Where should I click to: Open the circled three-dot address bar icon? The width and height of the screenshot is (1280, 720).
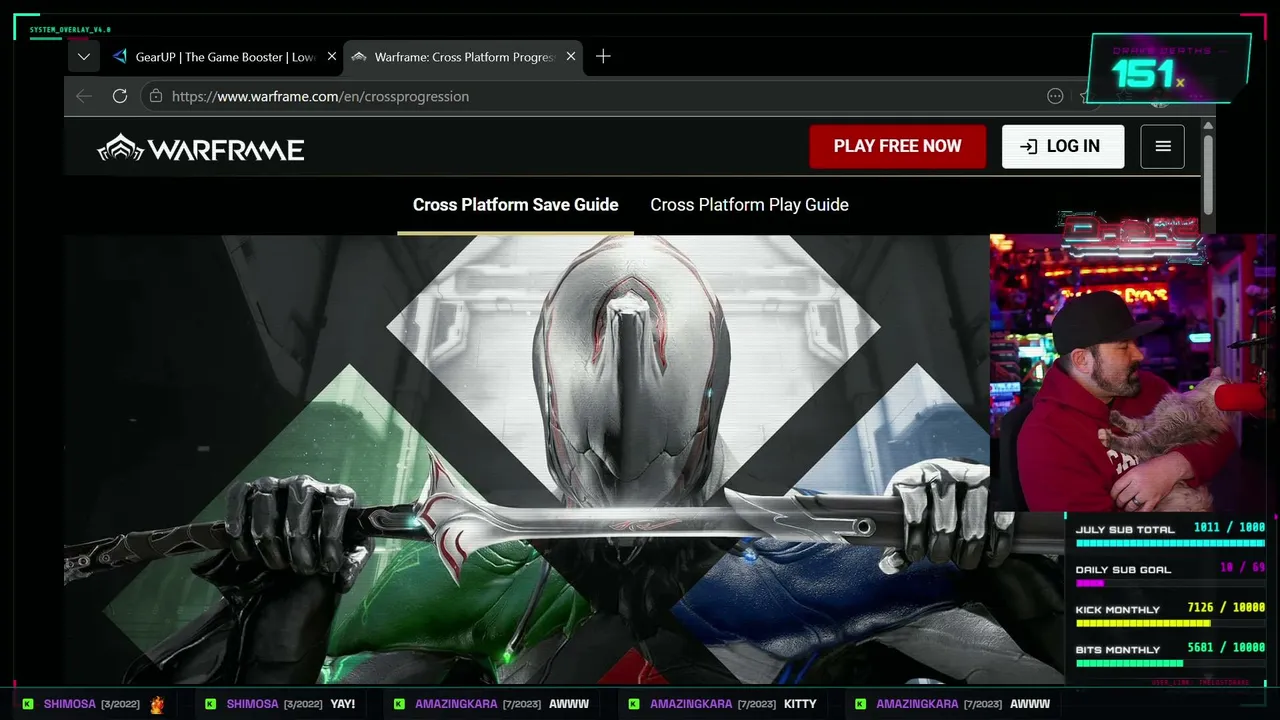[1055, 96]
